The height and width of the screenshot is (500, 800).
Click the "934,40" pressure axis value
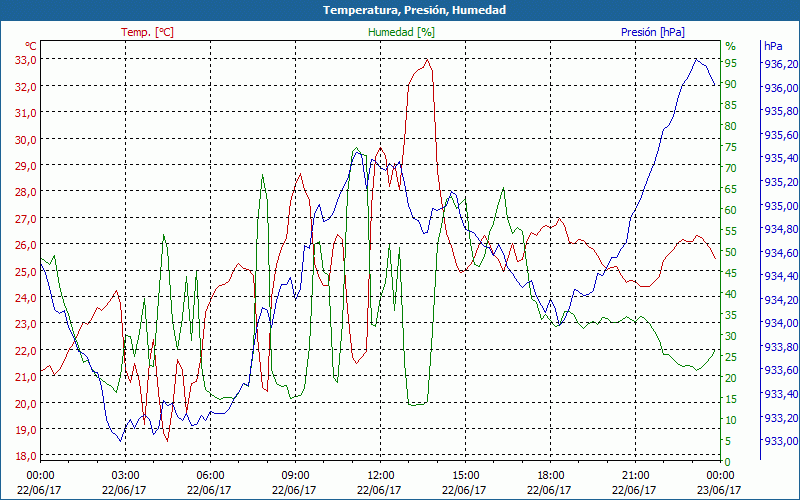pyautogui.click(x=781, y=276)
